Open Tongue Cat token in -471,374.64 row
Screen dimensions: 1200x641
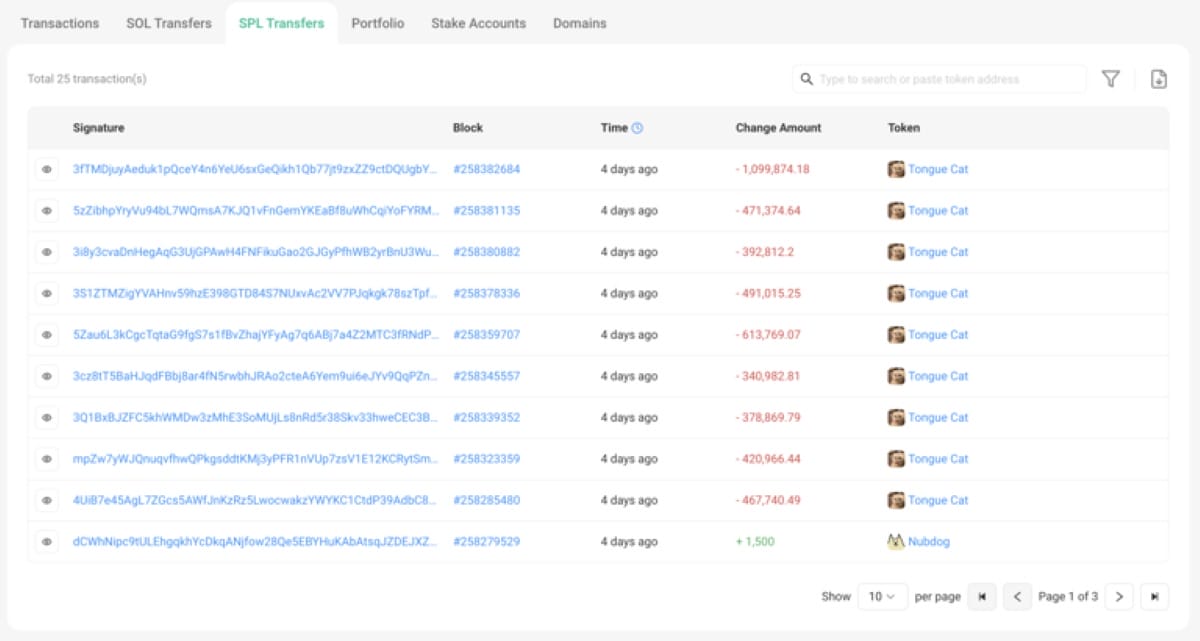coord(937,211)
